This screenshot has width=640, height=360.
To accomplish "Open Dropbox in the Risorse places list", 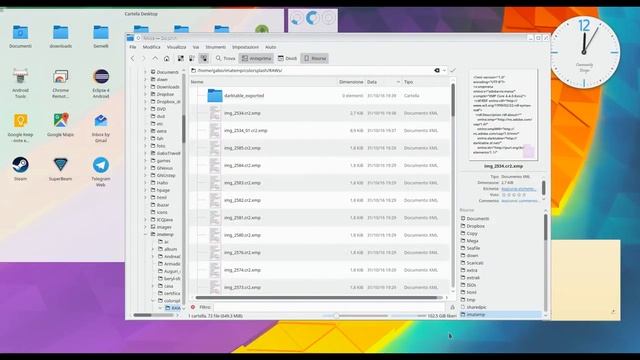I will coord(476,226).
